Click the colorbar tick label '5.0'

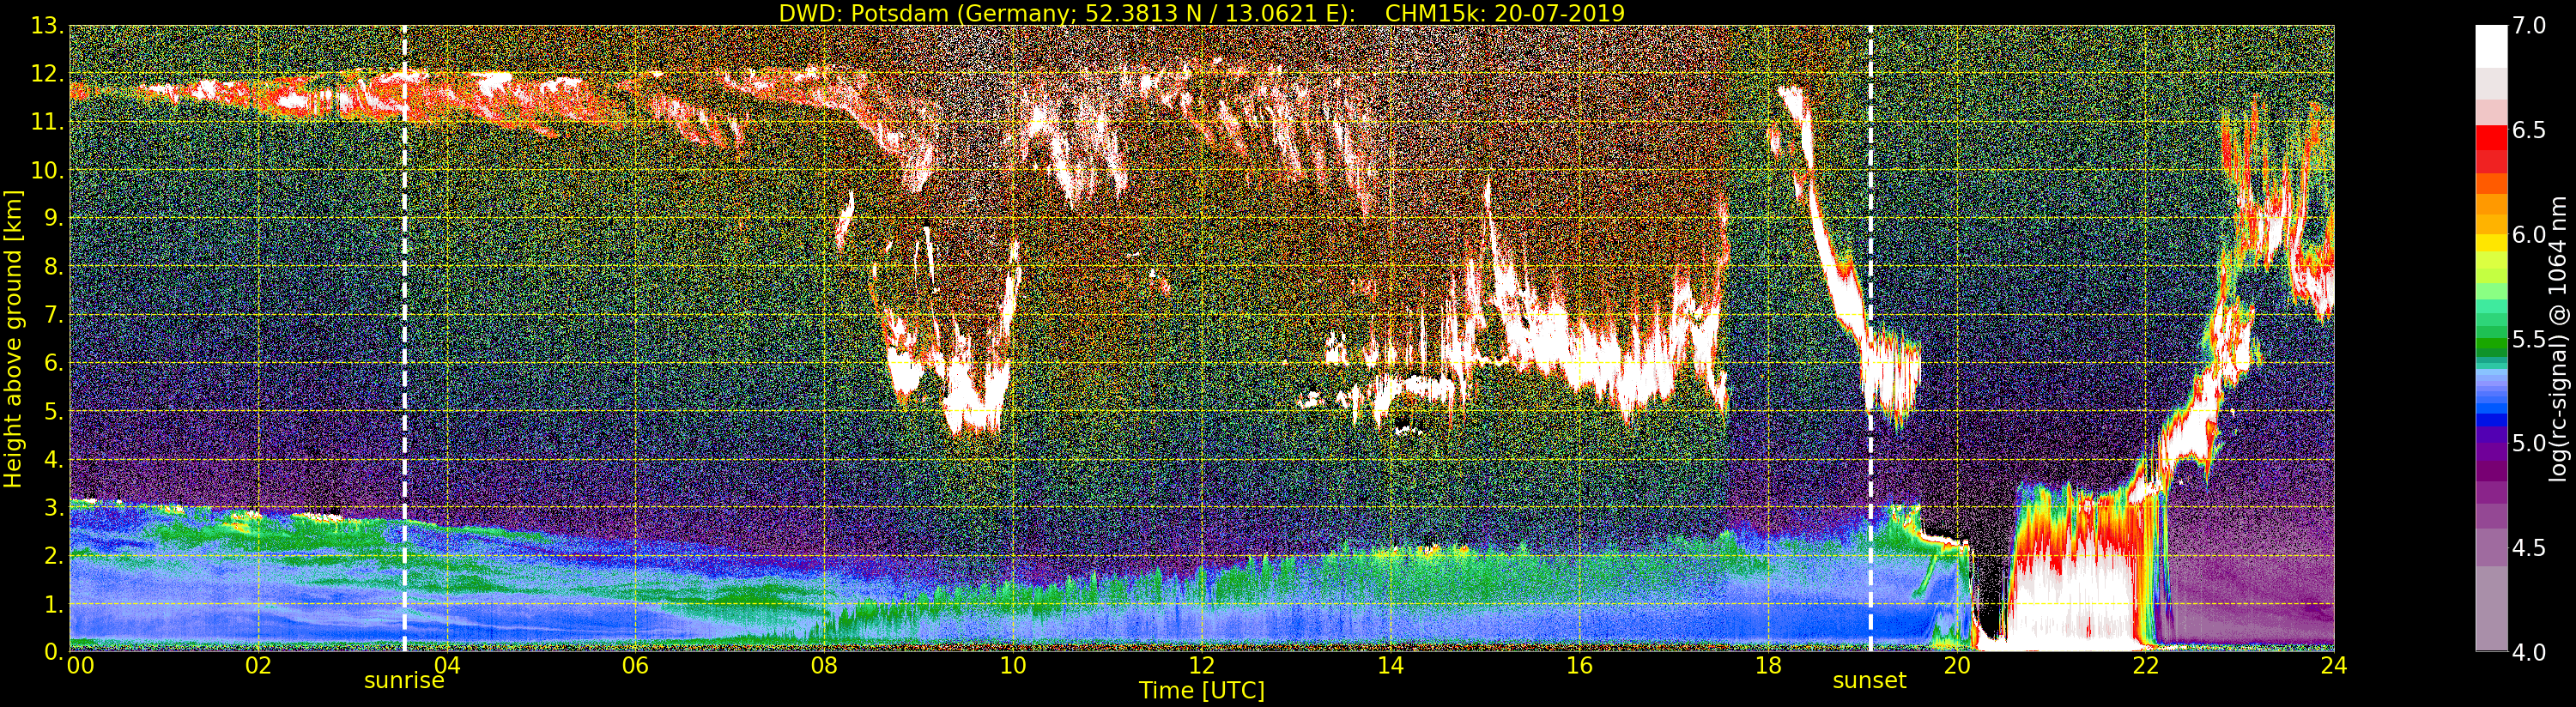pyautogui.click(x=2529, y=443)
